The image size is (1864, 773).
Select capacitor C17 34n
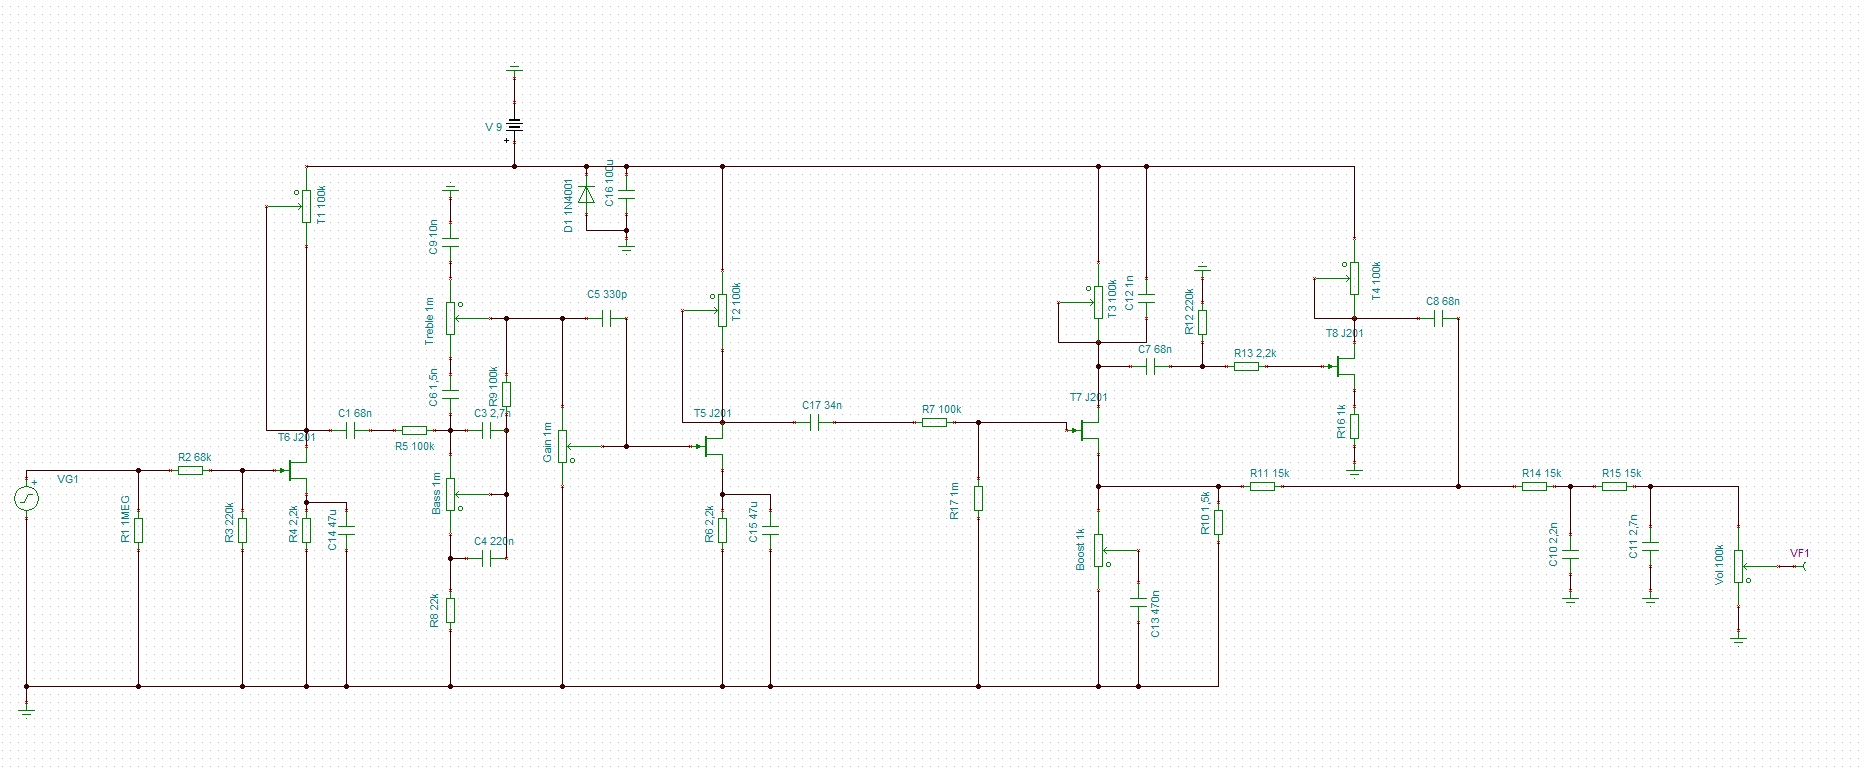(x=818, y=423)
